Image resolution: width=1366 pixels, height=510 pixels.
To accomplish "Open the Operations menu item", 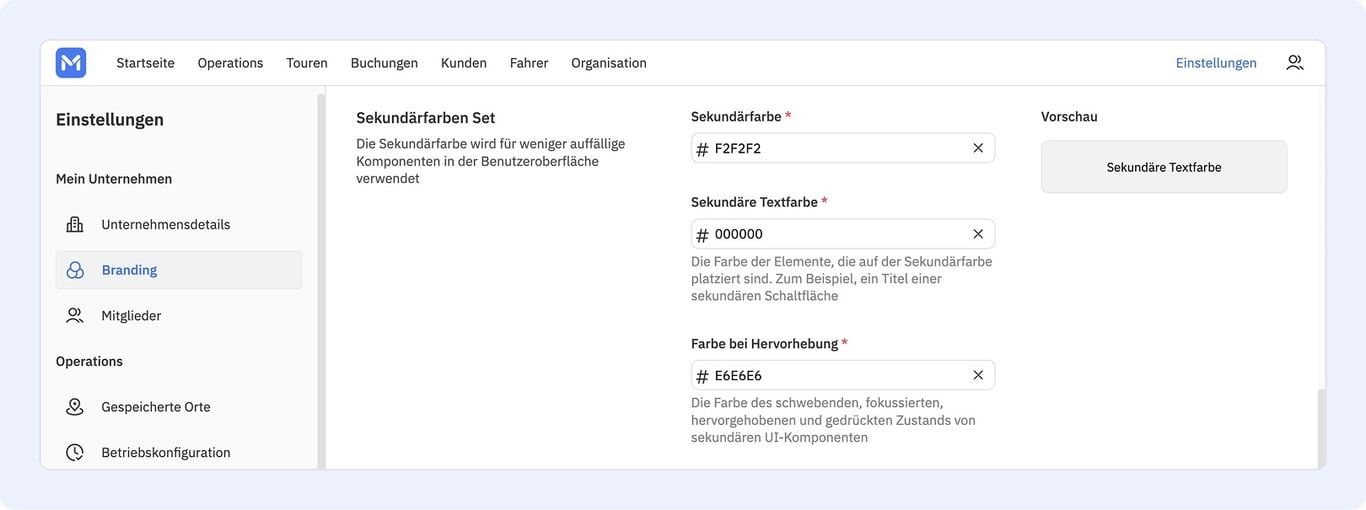I will (x=230, y=63).
